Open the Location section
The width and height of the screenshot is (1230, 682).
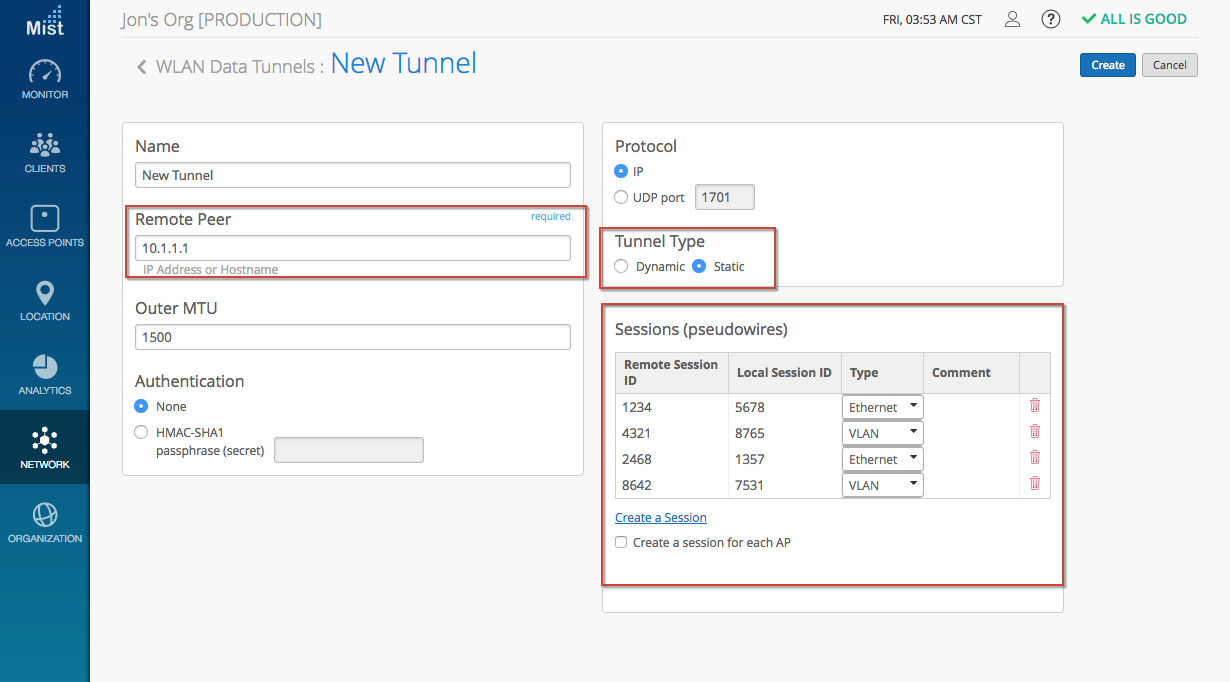point(45,301)
